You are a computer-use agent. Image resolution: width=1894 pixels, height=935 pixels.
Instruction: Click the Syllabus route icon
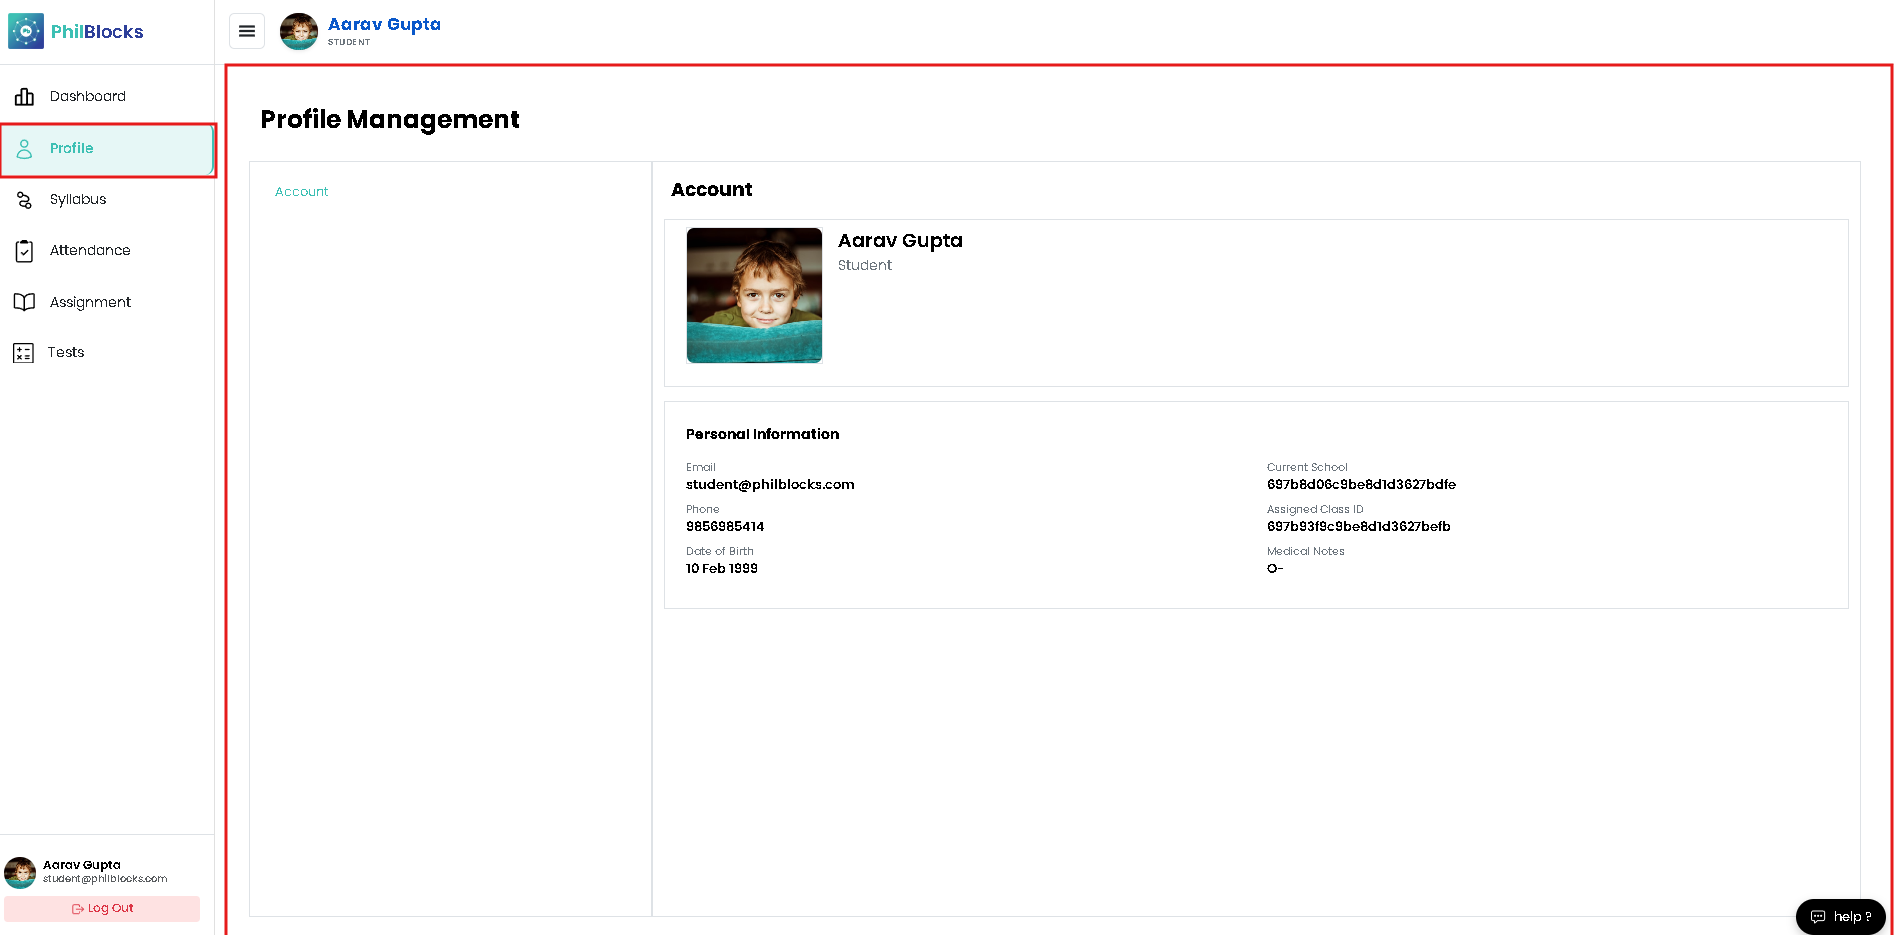tap(24, 200)
